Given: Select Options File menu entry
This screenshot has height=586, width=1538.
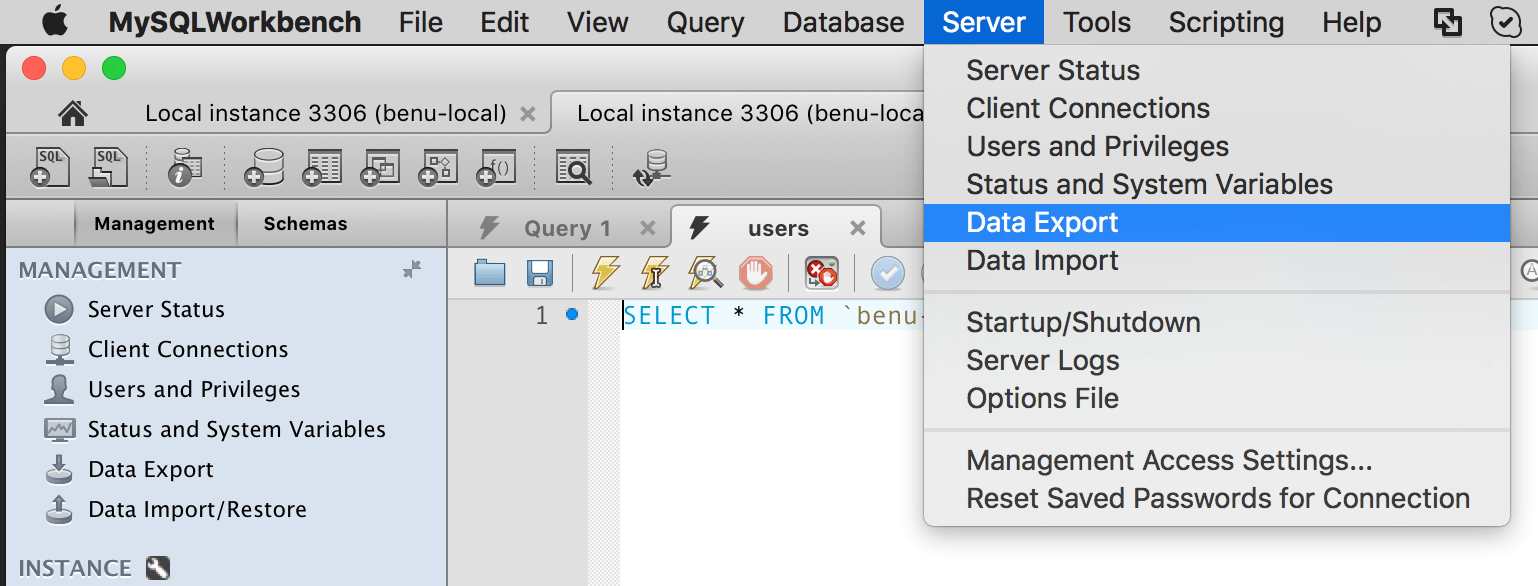Looking at the screenshot, I should pyautogui.click(x=1216, y=398).
